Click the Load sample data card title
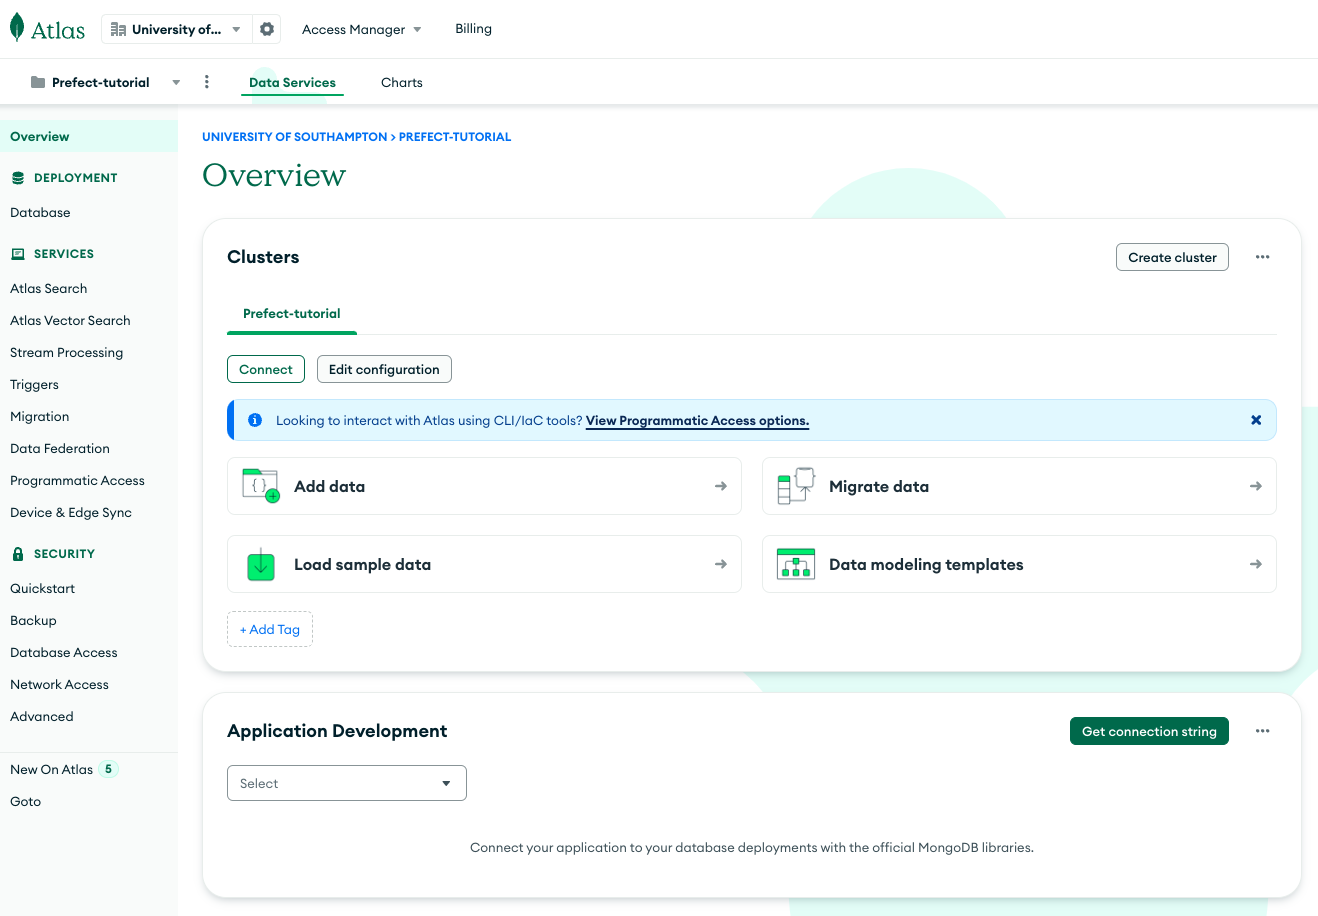This screenshot has width=1318, height=916. click(362, 564)
